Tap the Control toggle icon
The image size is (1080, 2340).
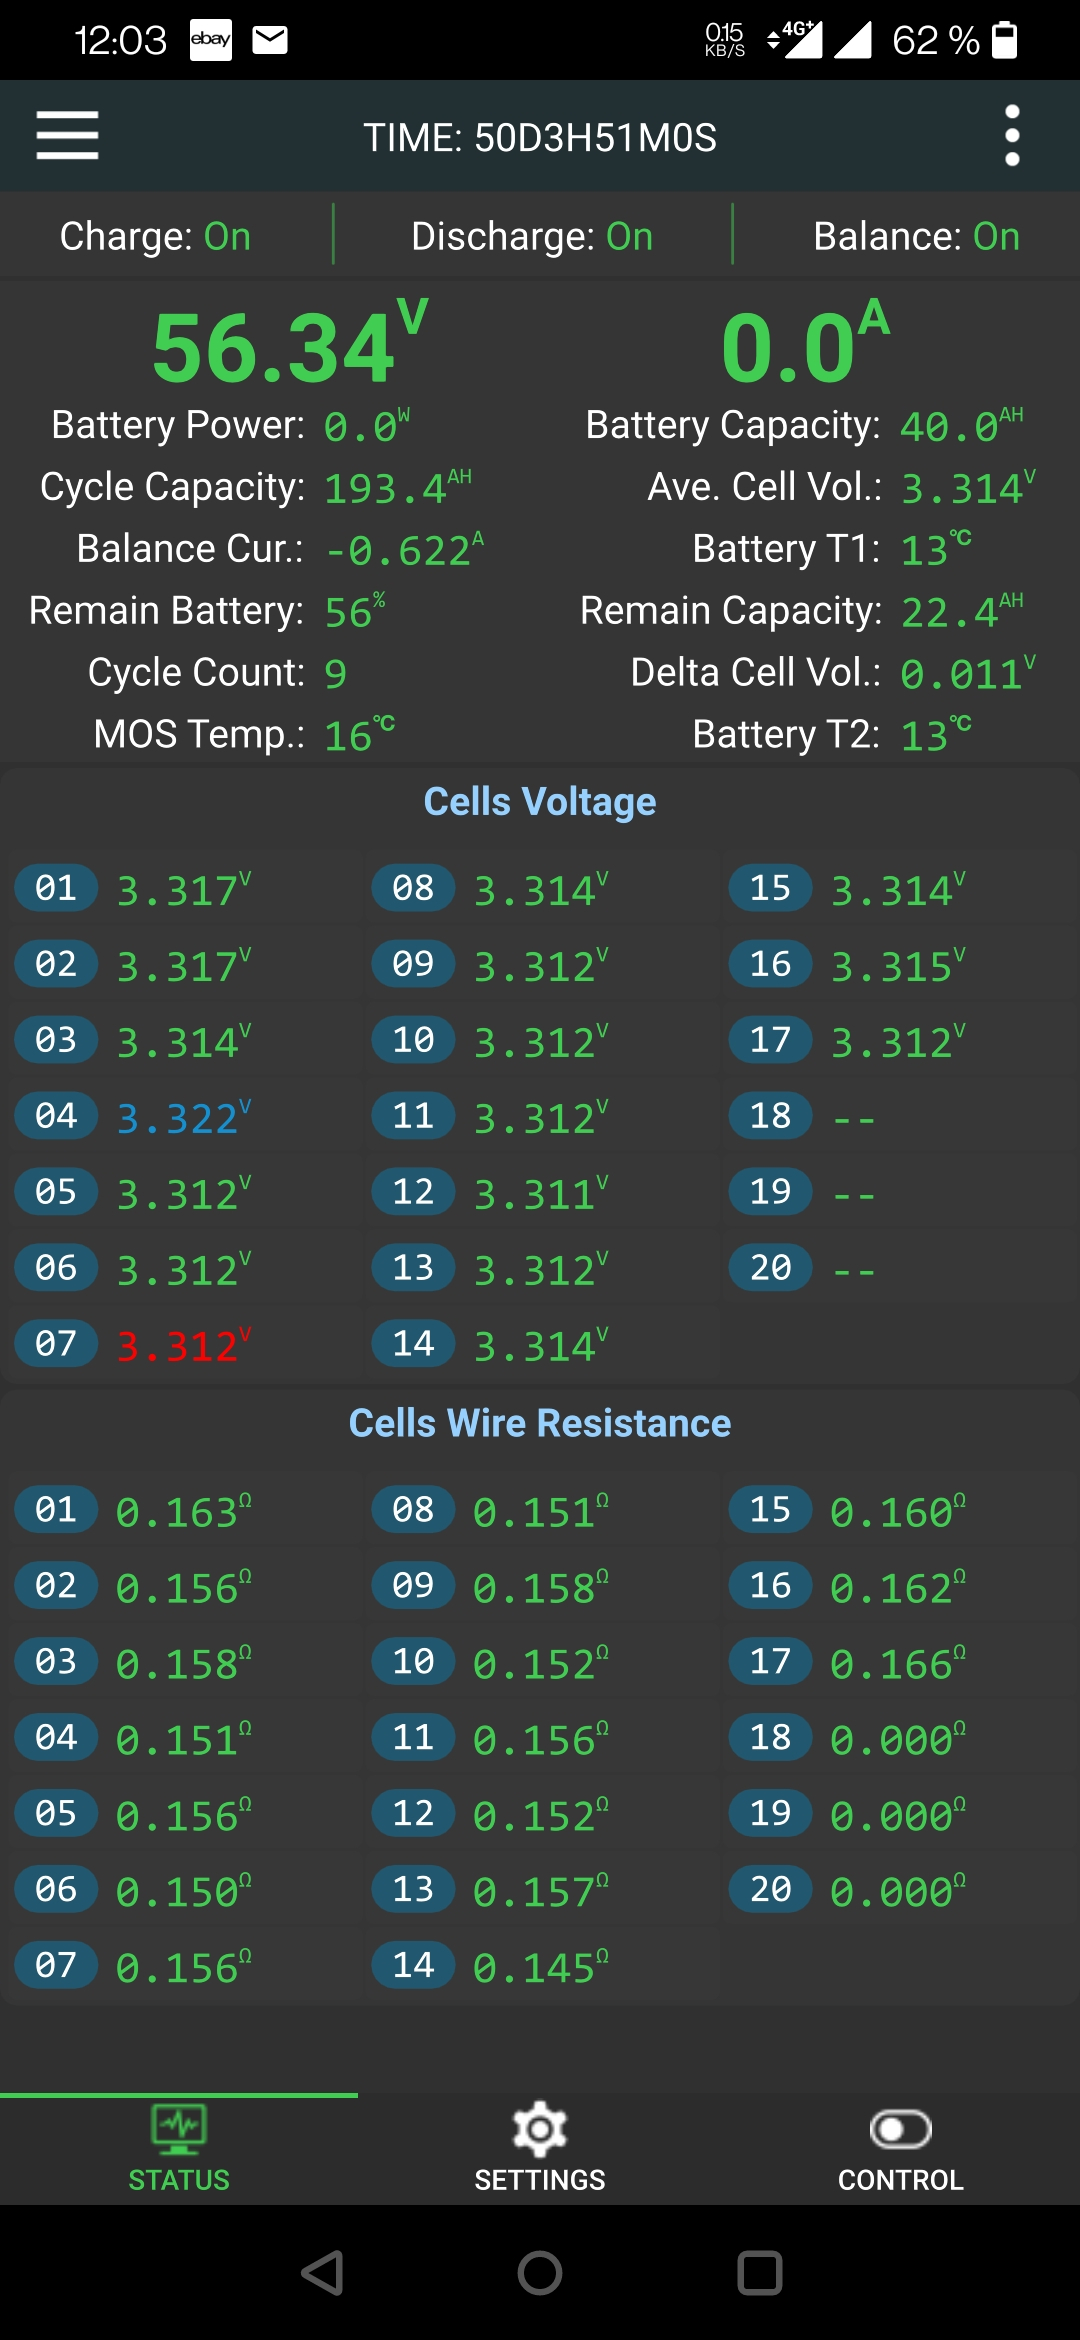click(900, 2130)
